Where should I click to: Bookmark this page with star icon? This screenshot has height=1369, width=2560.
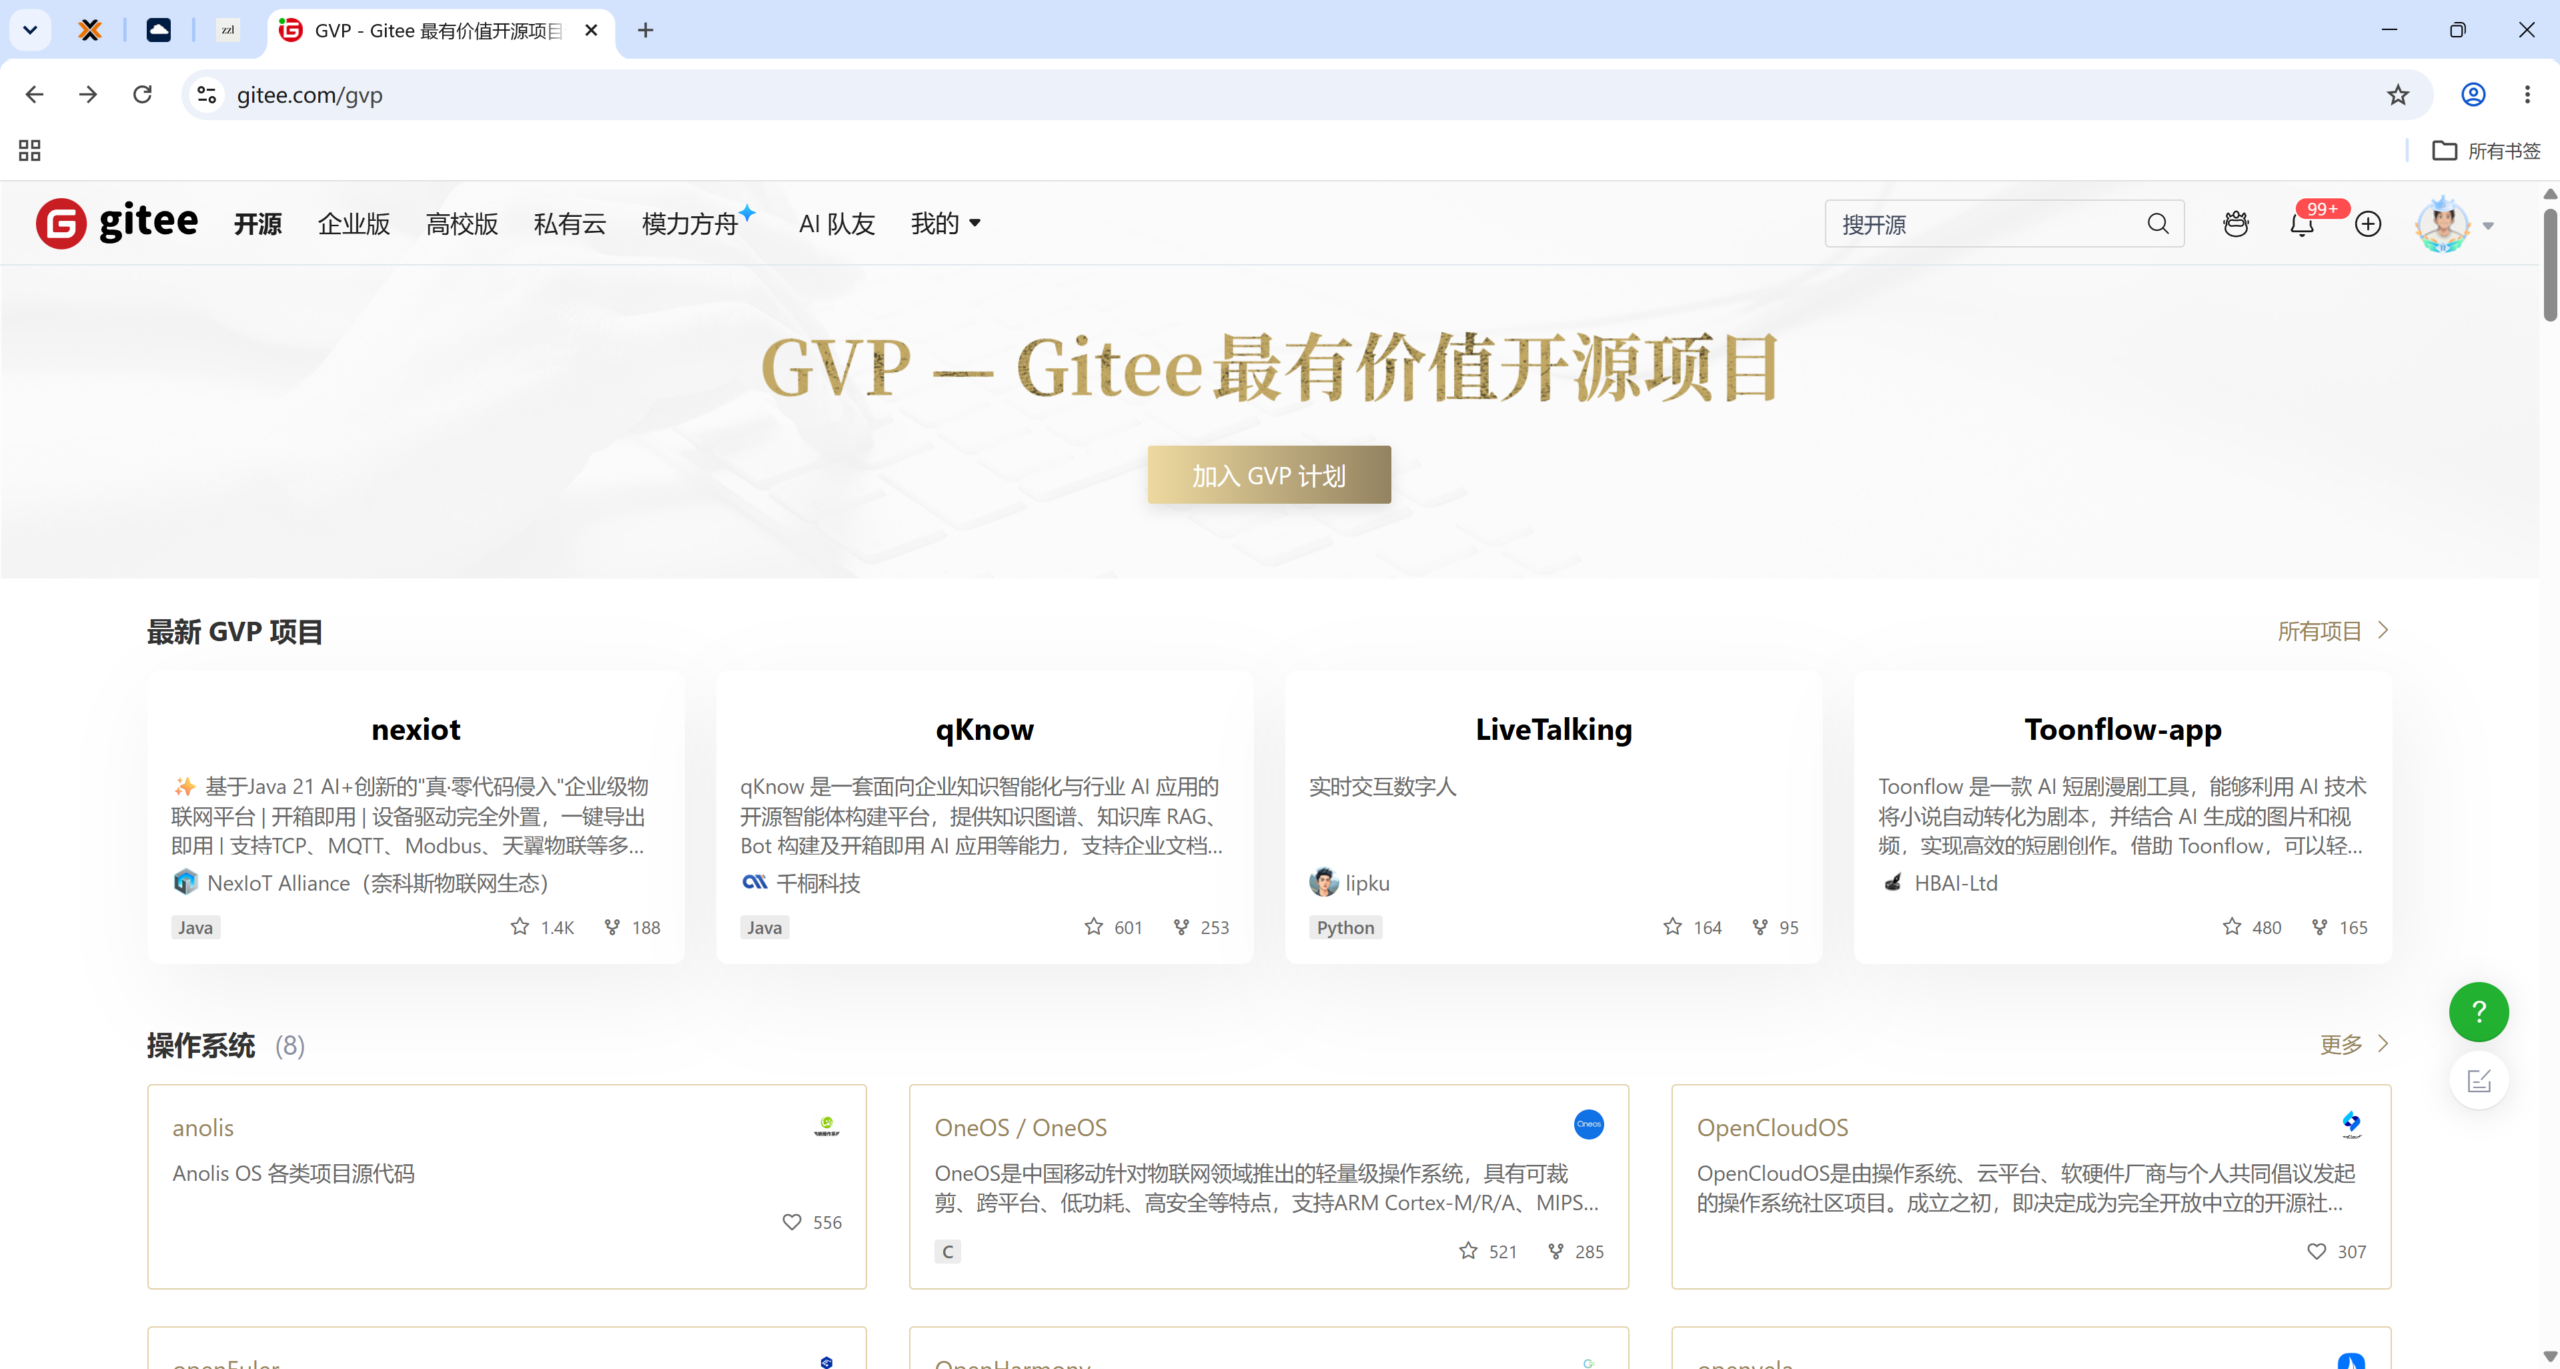[x=2398, y=95]
